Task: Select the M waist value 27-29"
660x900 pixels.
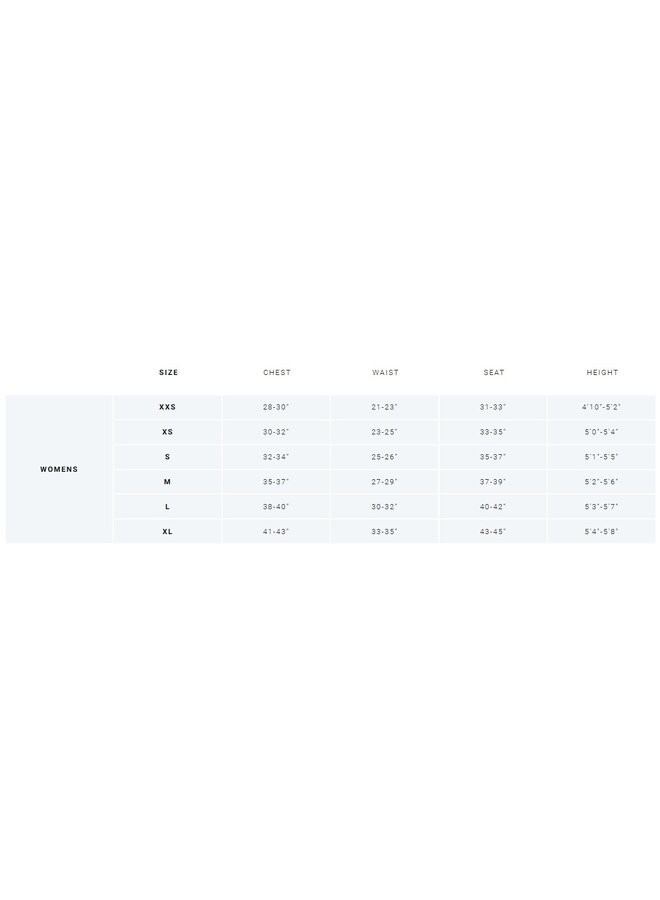Action: click(x=385, y=482)
